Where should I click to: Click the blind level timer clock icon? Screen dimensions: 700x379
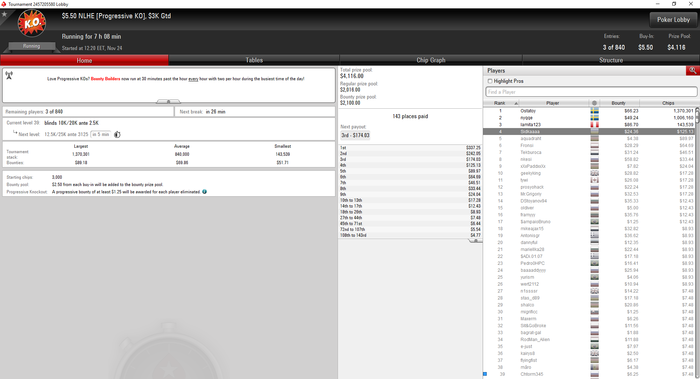click(117, 134)
